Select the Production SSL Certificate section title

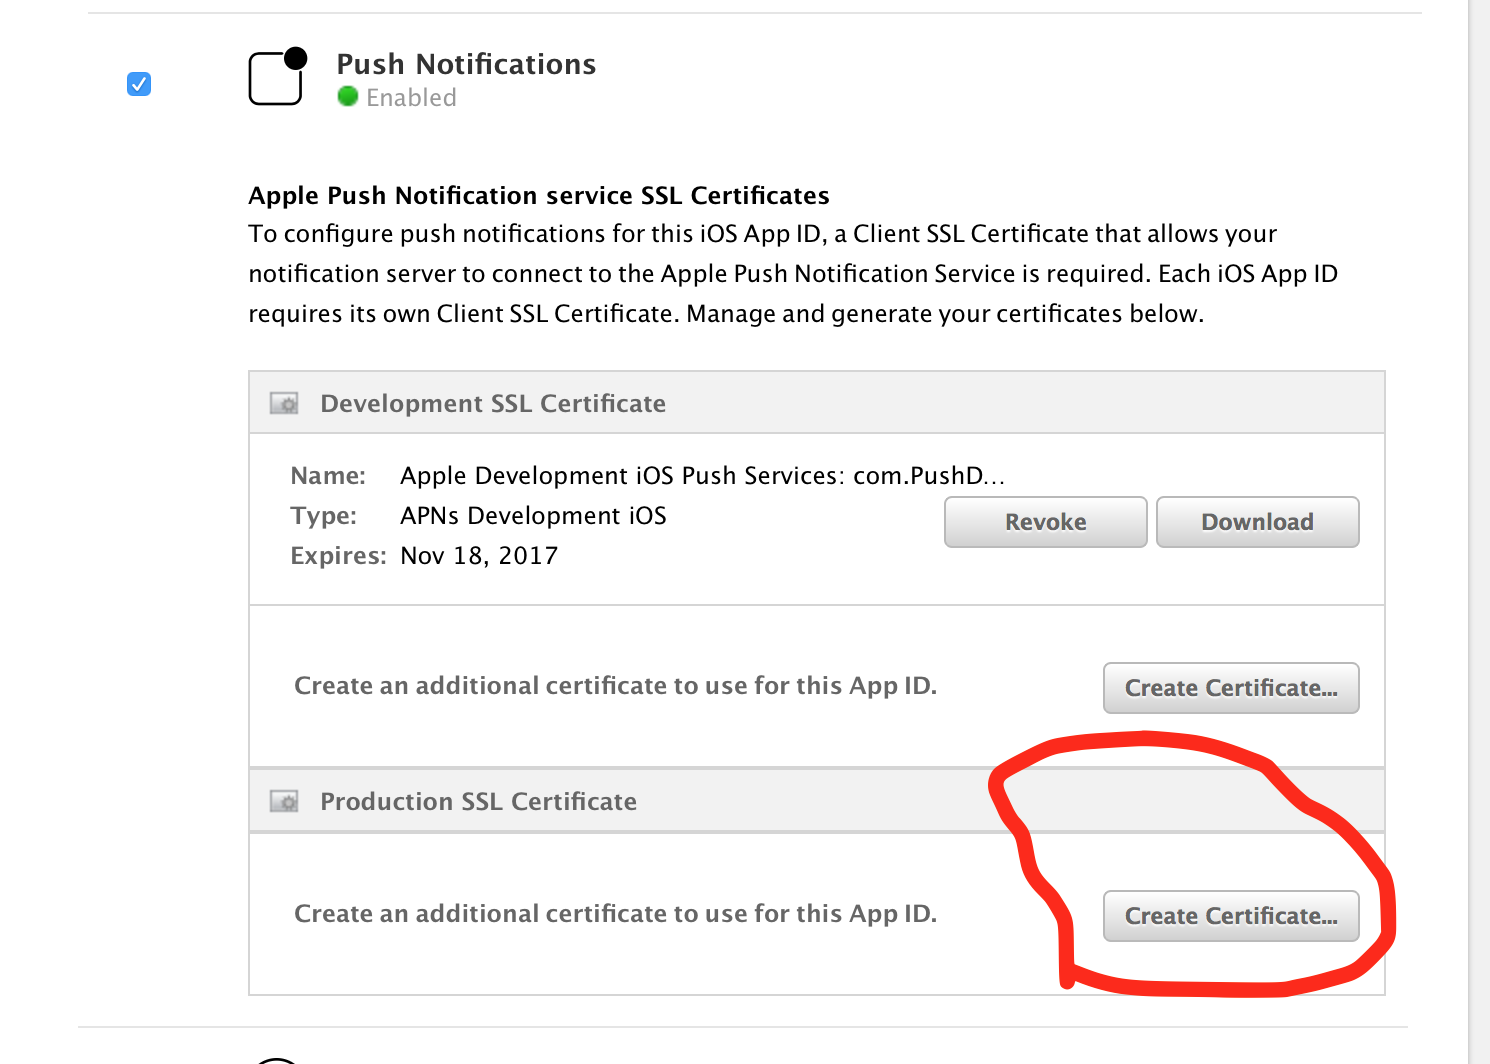(478, 802)
